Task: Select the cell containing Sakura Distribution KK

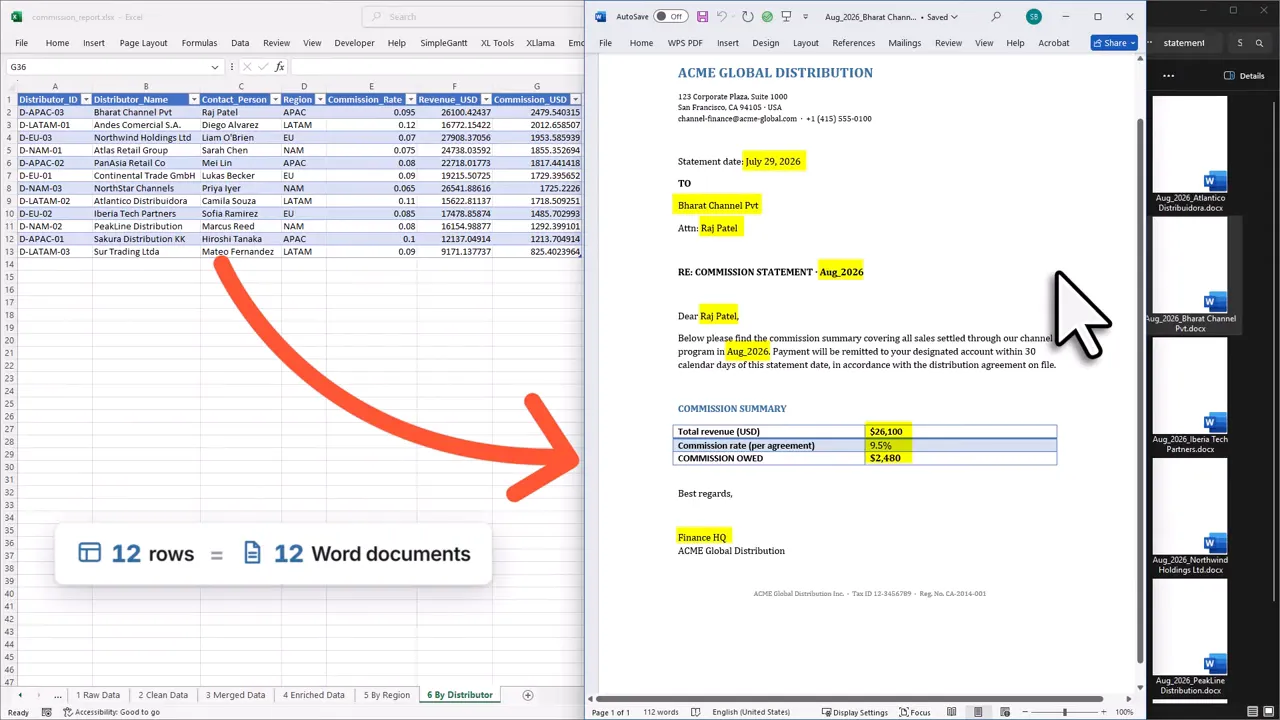Action: [x=145, y=239]
